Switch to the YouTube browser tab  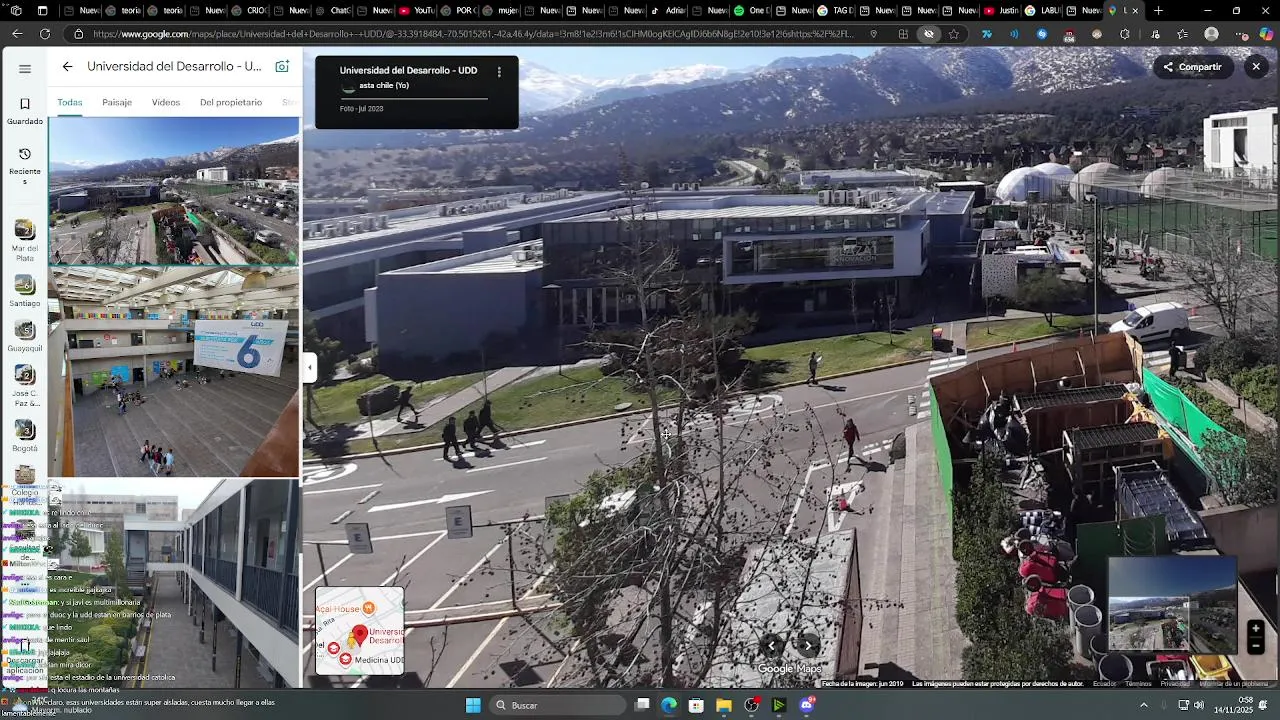[x=416, y=11]
